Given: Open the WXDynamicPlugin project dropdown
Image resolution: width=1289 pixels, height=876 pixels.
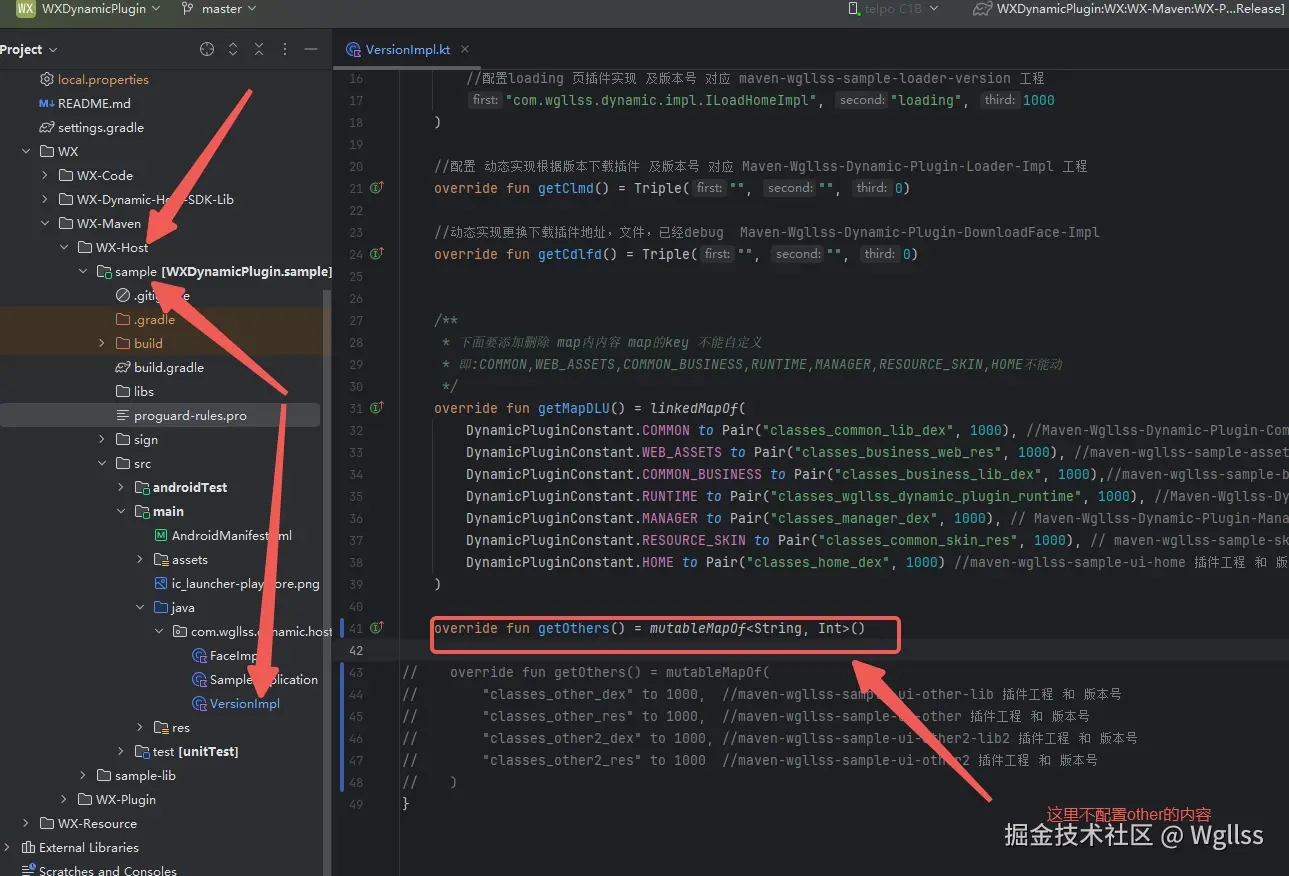Looking at the screenshot, I should point(100,9).
